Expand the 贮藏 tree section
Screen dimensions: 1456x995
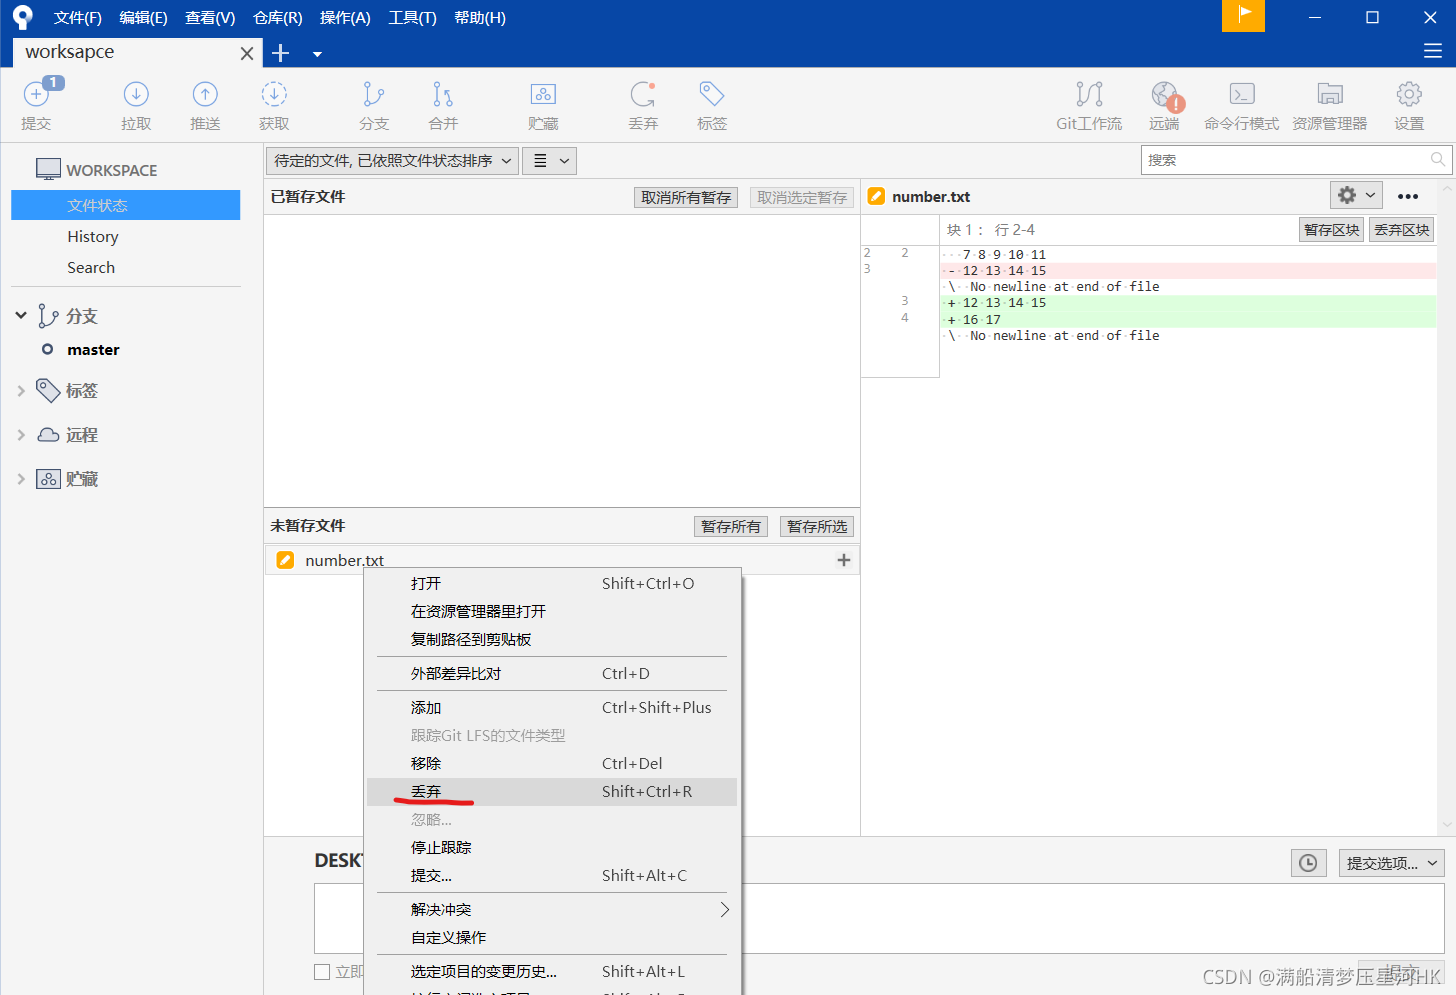click(x=21, y=479)
